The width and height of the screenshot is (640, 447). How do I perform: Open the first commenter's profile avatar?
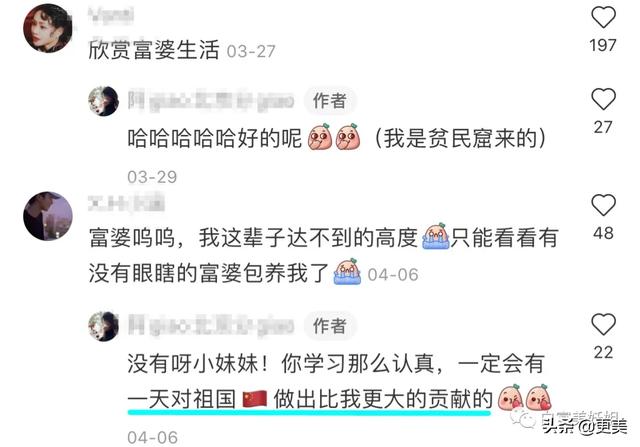(x=48, y=28)
